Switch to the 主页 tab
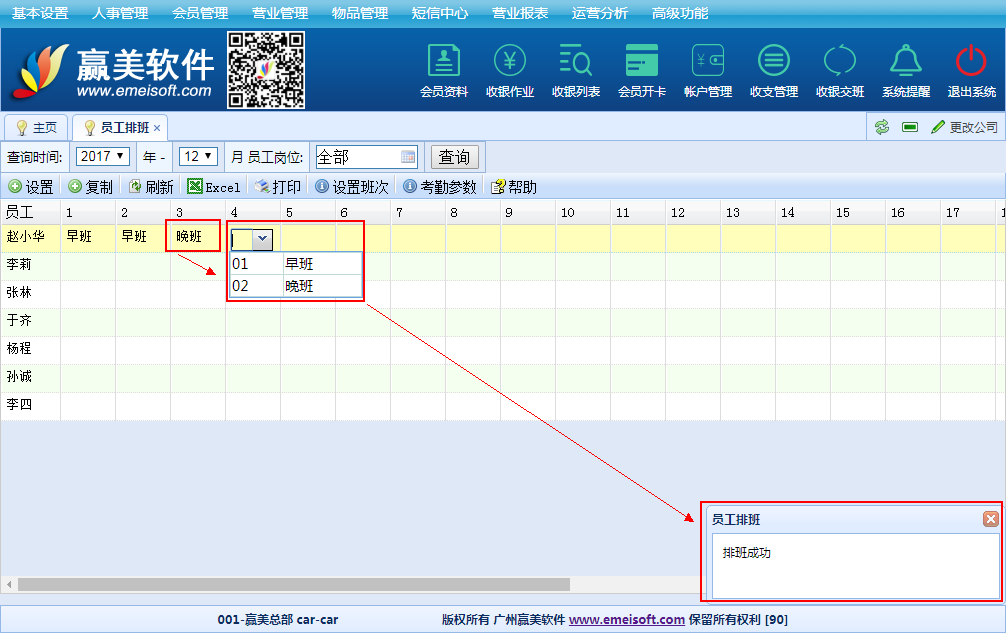 36,128
